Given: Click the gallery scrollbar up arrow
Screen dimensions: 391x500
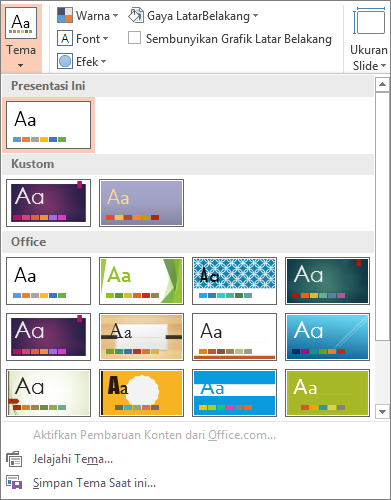Looking at the screenshot, I should click(x=382, y=84).
